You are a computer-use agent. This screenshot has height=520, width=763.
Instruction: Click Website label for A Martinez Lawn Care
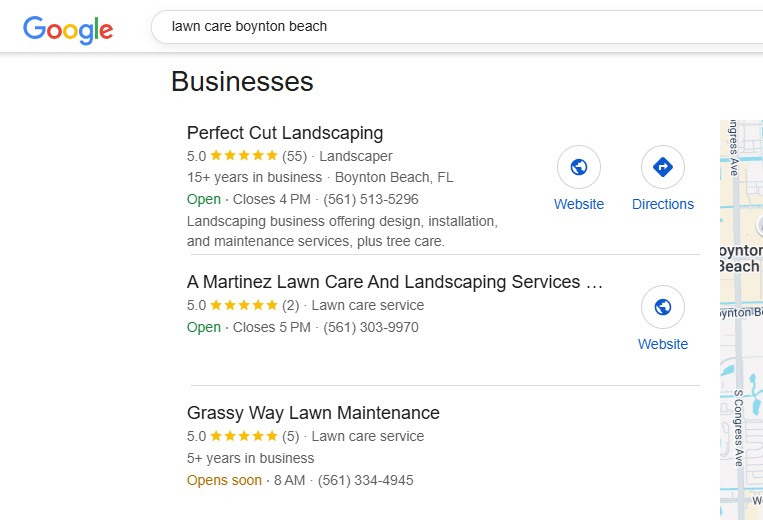[662, 344]
